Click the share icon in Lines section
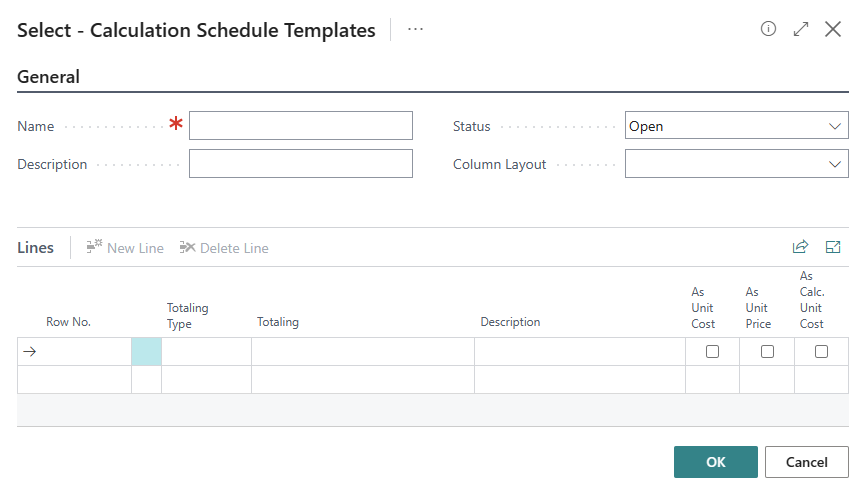Image resolution: width=866 pixels, height=496 pixels. click(x=800, y=247)
